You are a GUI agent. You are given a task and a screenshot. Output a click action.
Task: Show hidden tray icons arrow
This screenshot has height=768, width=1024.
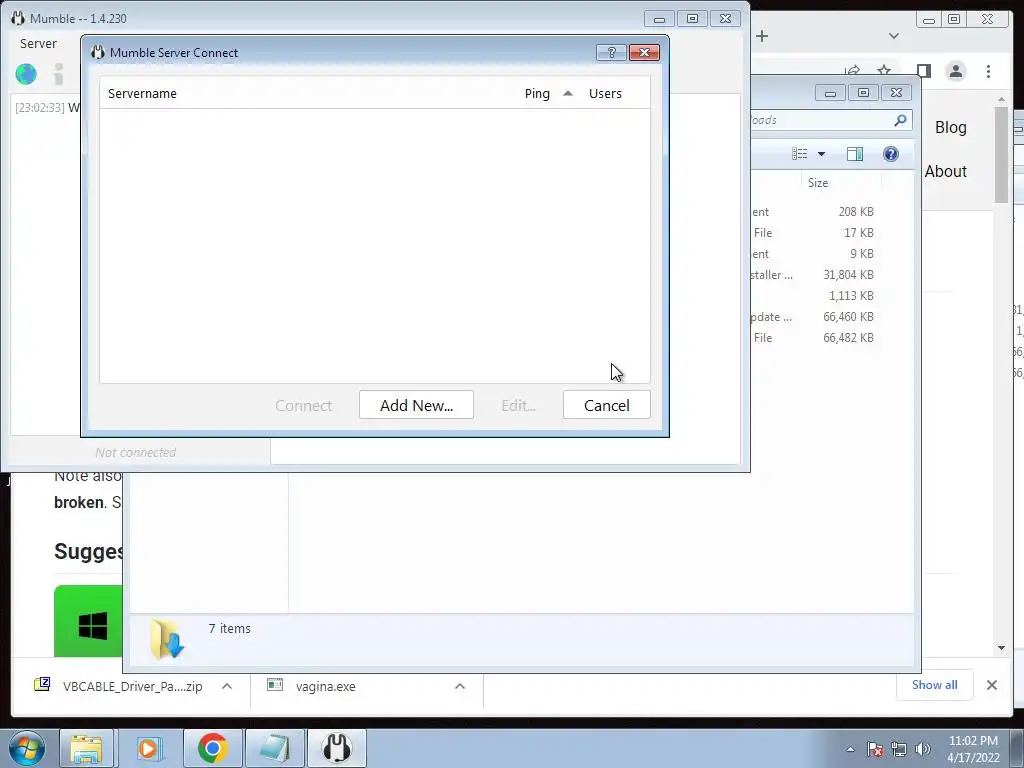[x=850, y=749]
